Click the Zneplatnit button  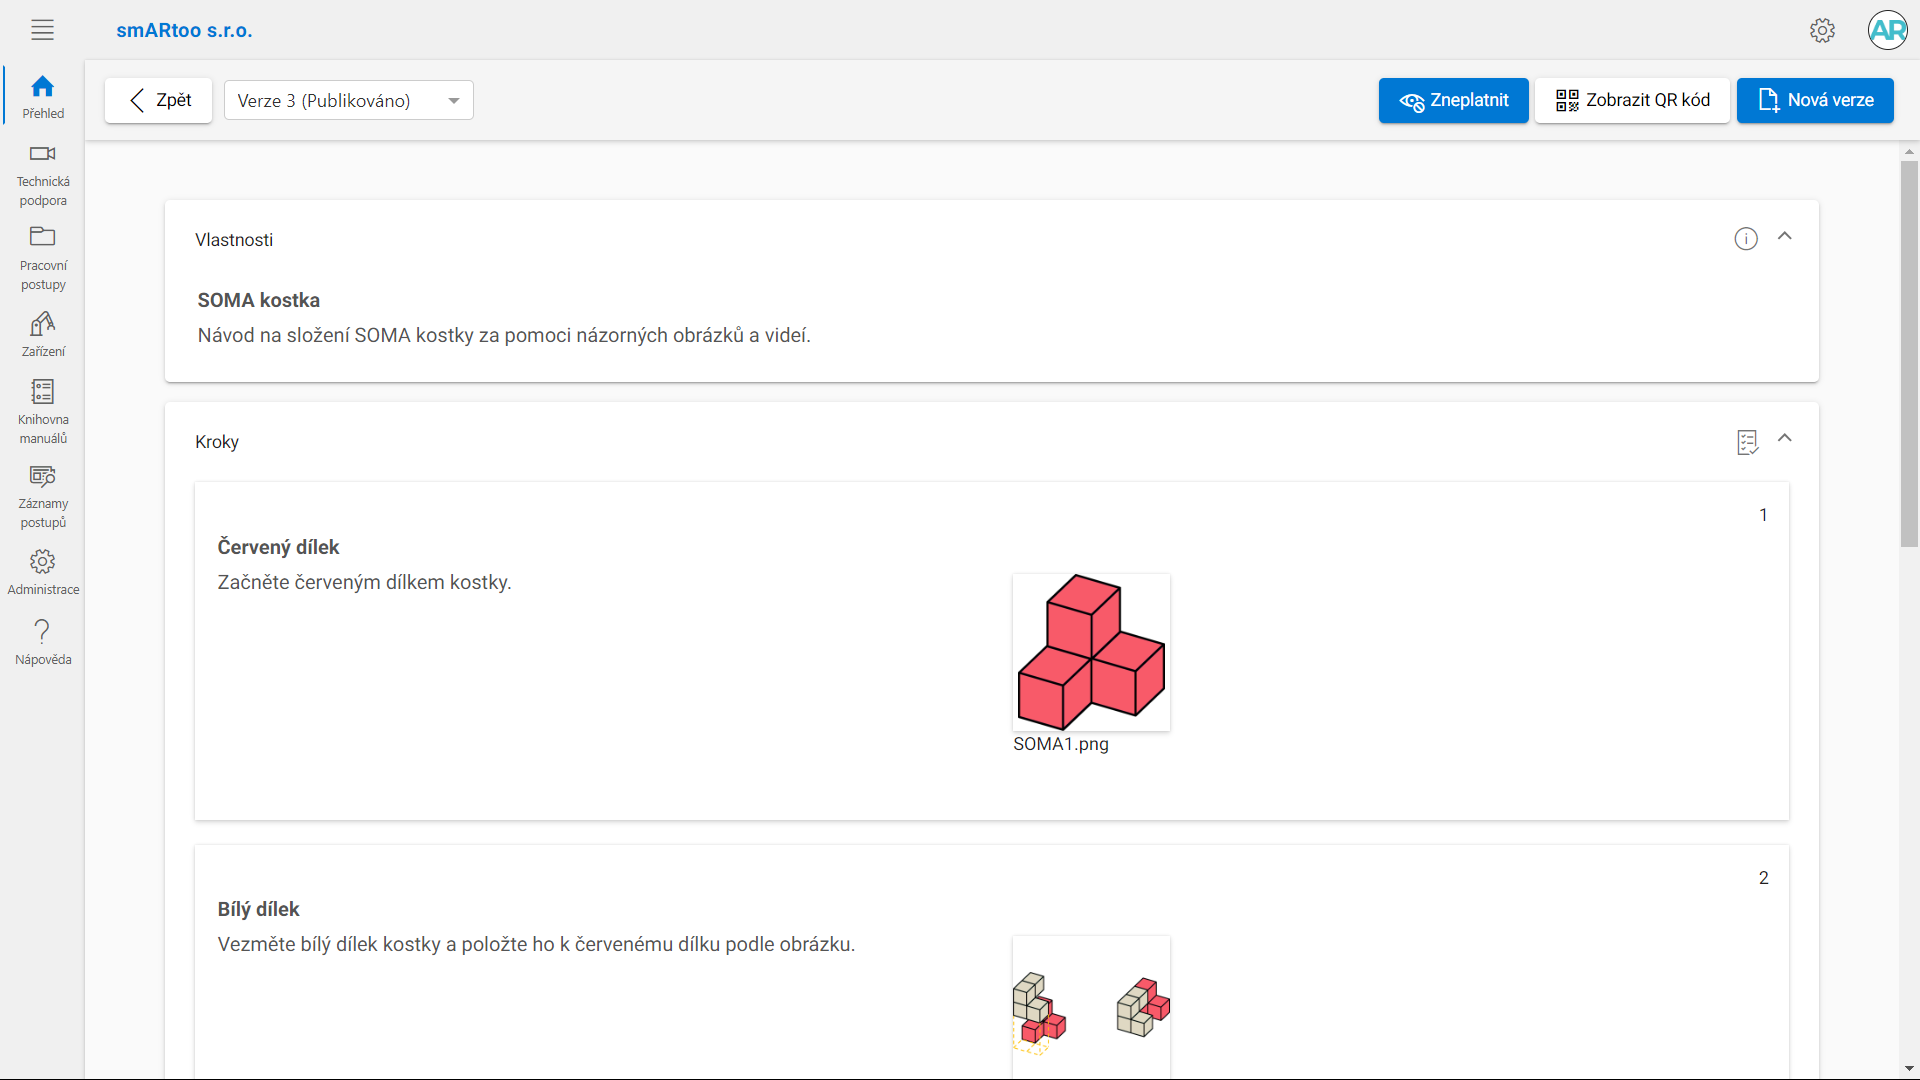[x=1453, y=100]
